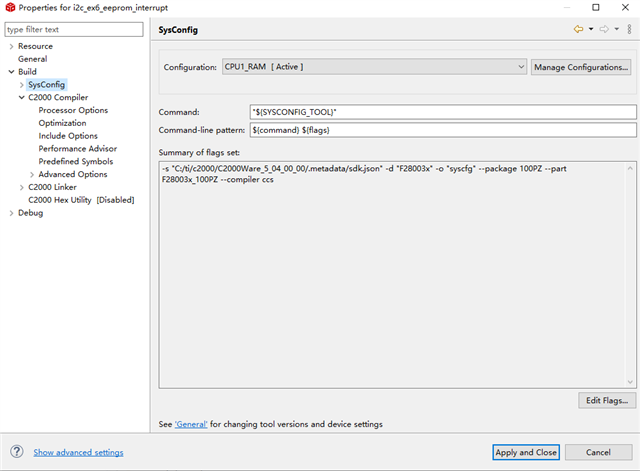The width and height of the screenshot is (640, 471).
Task: Click the Edit Flags button
Action: pos(606,401)
